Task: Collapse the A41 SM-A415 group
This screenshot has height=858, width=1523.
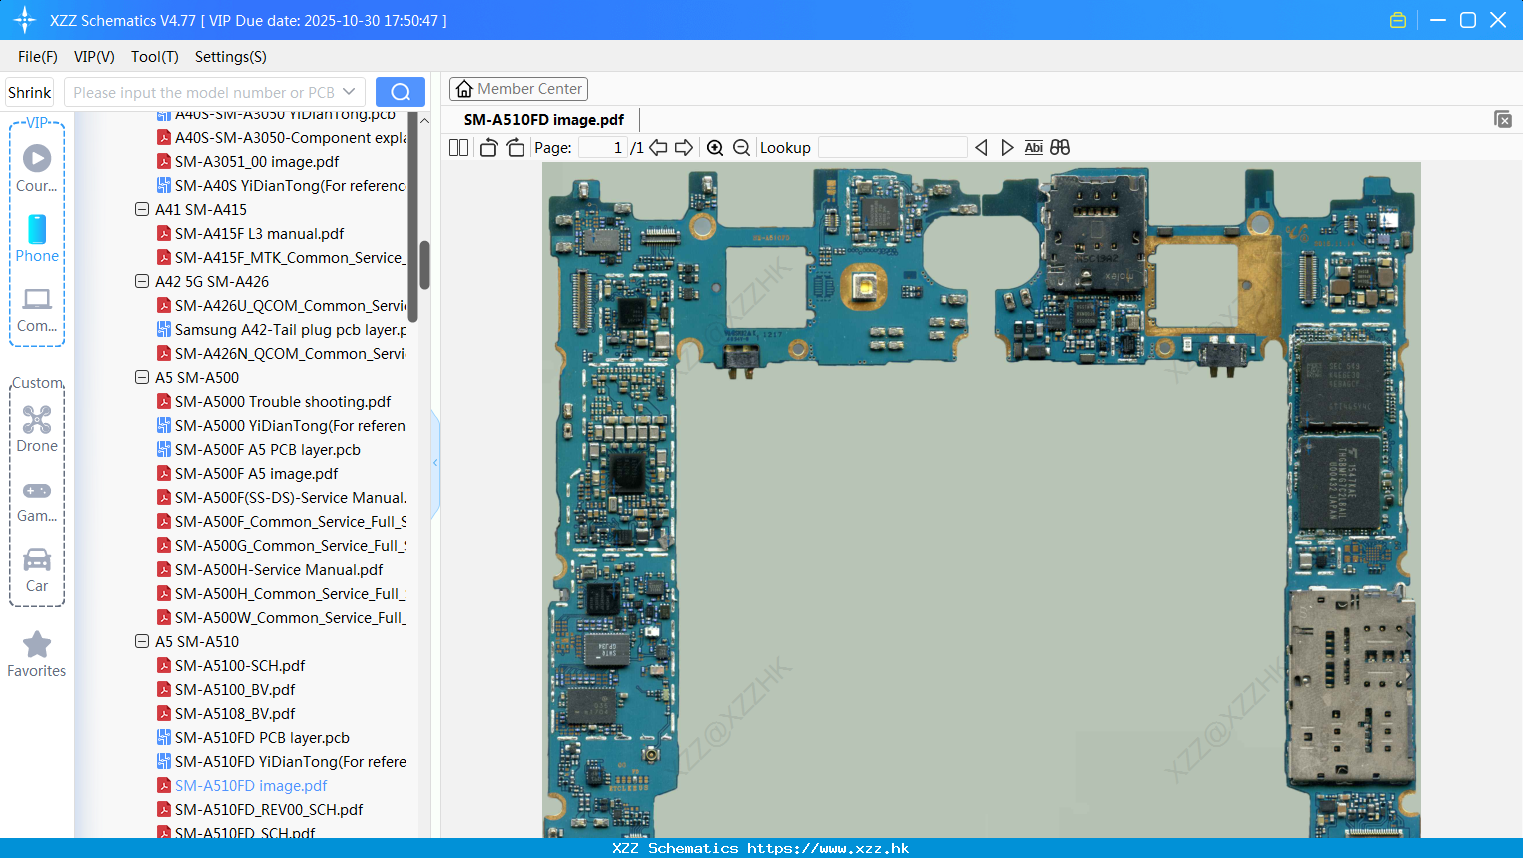Action: pos(142,209)
